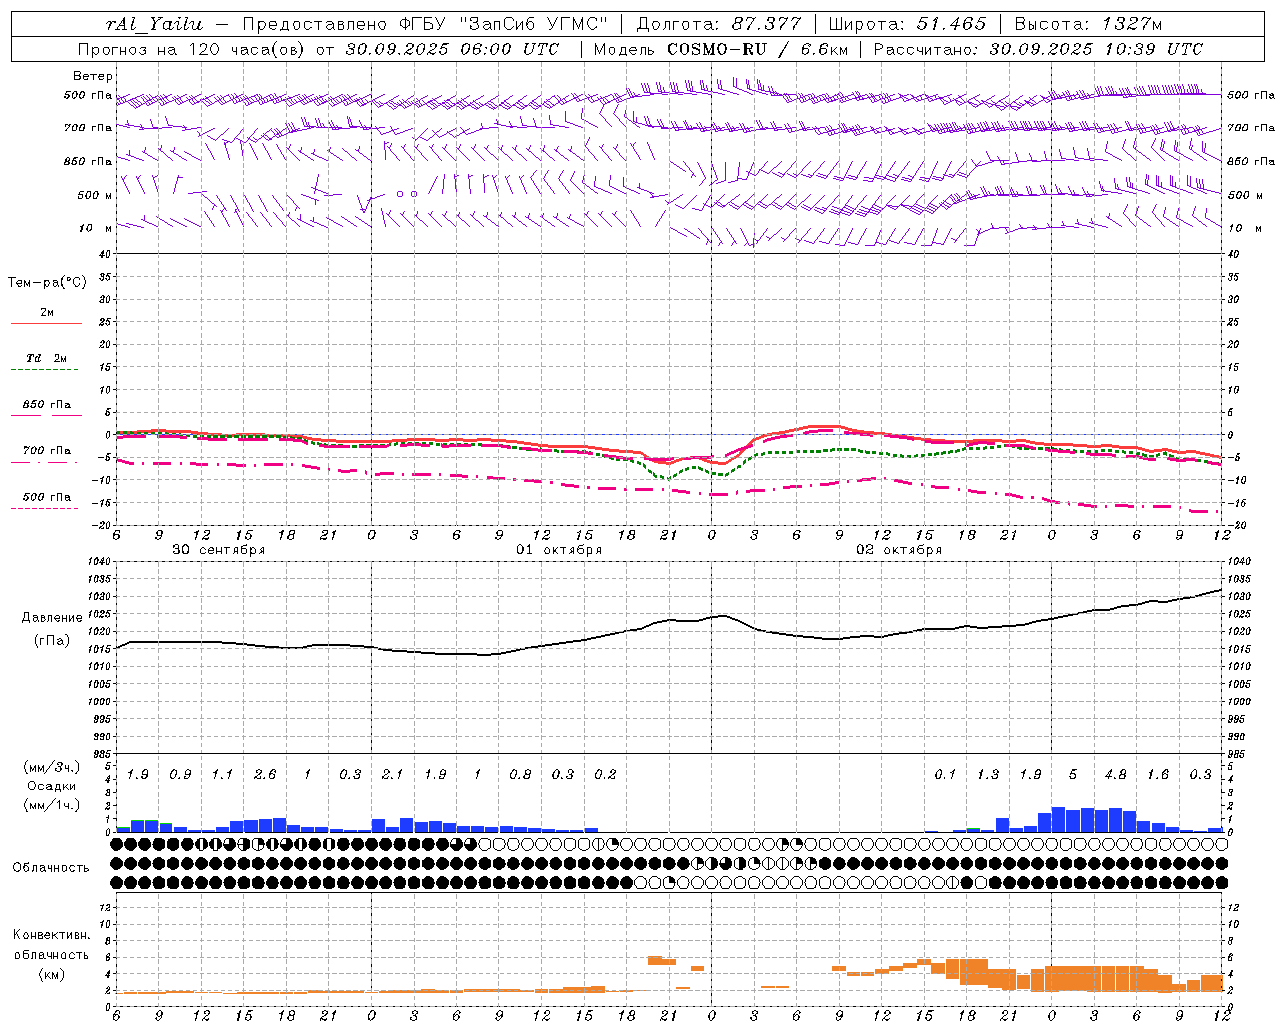Click the Рассчитано: 30.09.2025 10:39 UTC text
This screenshot has width=1280, height=1024.
coord(1038,49)
